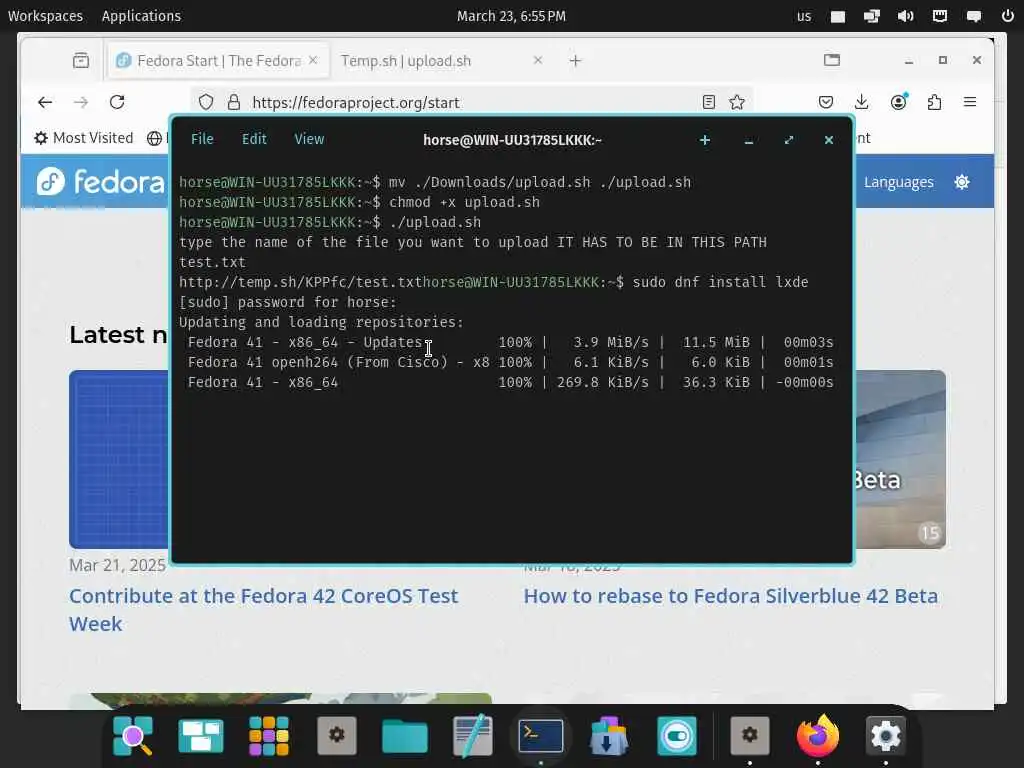Viewport: 1024px width, 768px height.
Task: Open Contribute at Fedora 42 CoreOS Test Week article
Action: [x=264, y=610]
